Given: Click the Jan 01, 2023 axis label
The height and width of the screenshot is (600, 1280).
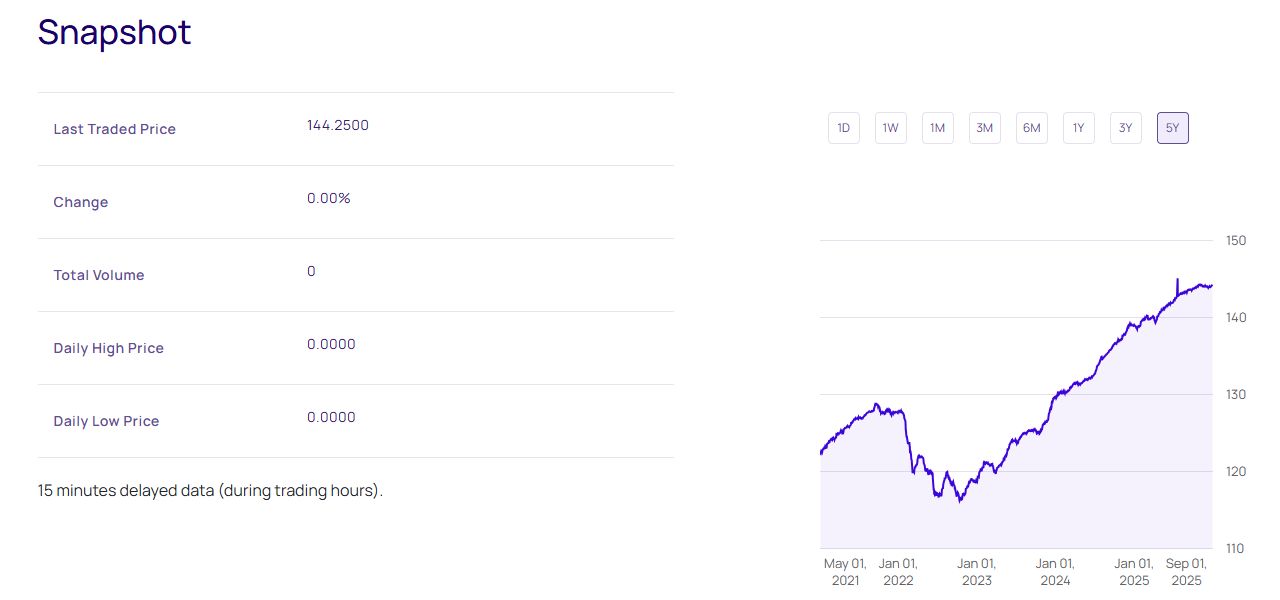Looking at the screenshot, I should (x=976, y=571).
